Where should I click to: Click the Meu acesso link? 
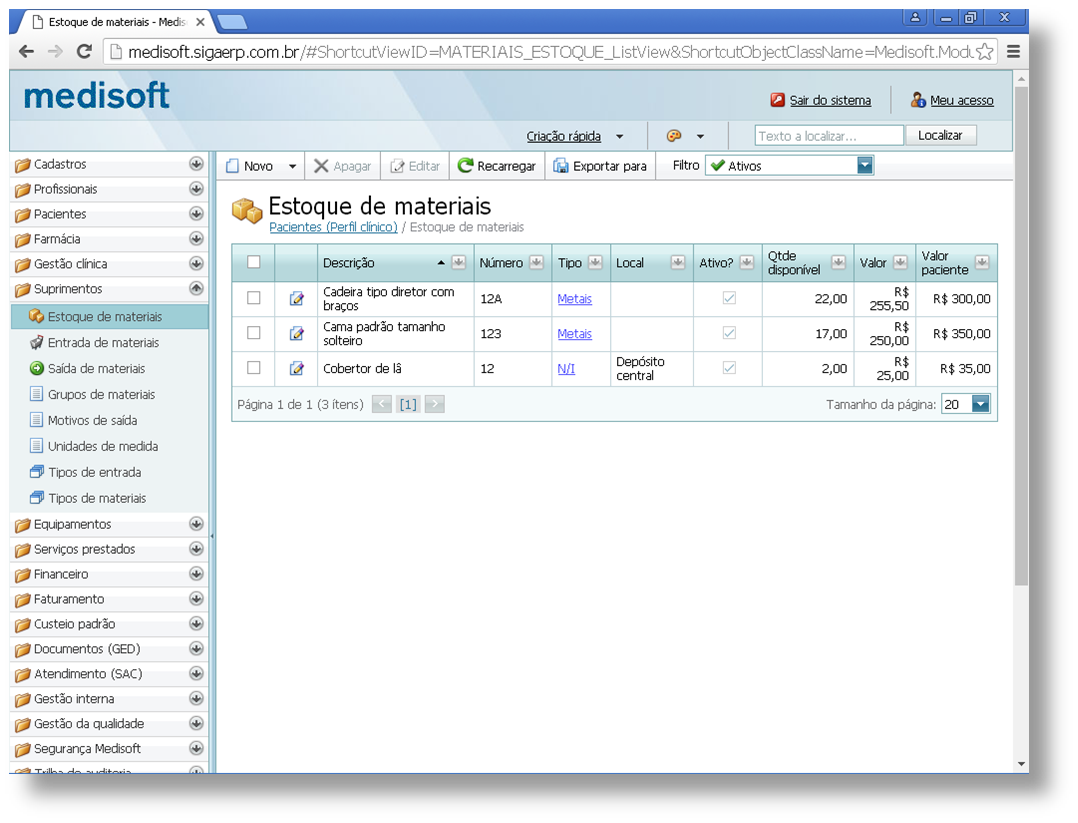click(962, 100)
